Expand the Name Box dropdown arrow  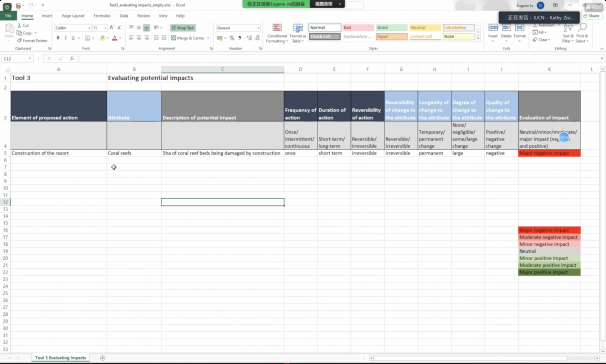point(30,59)
